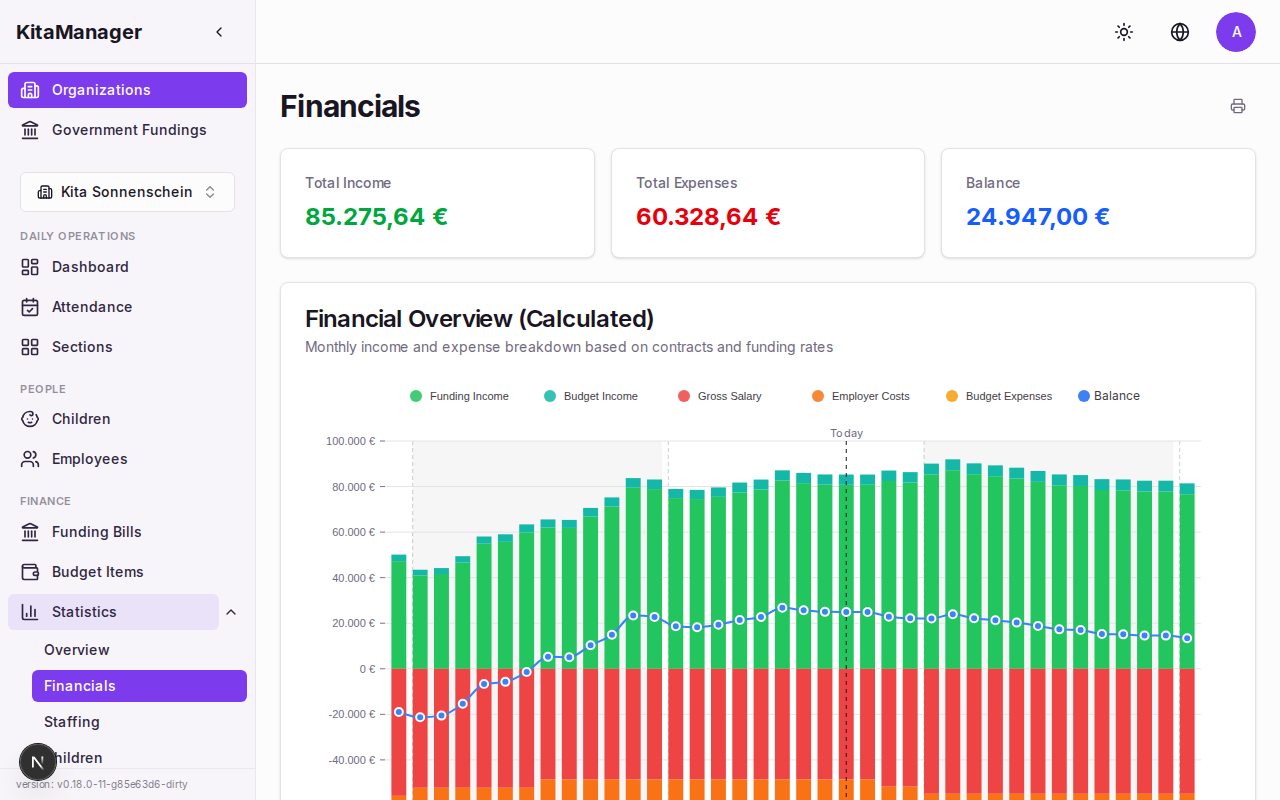Toggle light/dark theme with the sun icon
The width and height of the screenshot is (1280, 800).
click(x=1124, y=32)
